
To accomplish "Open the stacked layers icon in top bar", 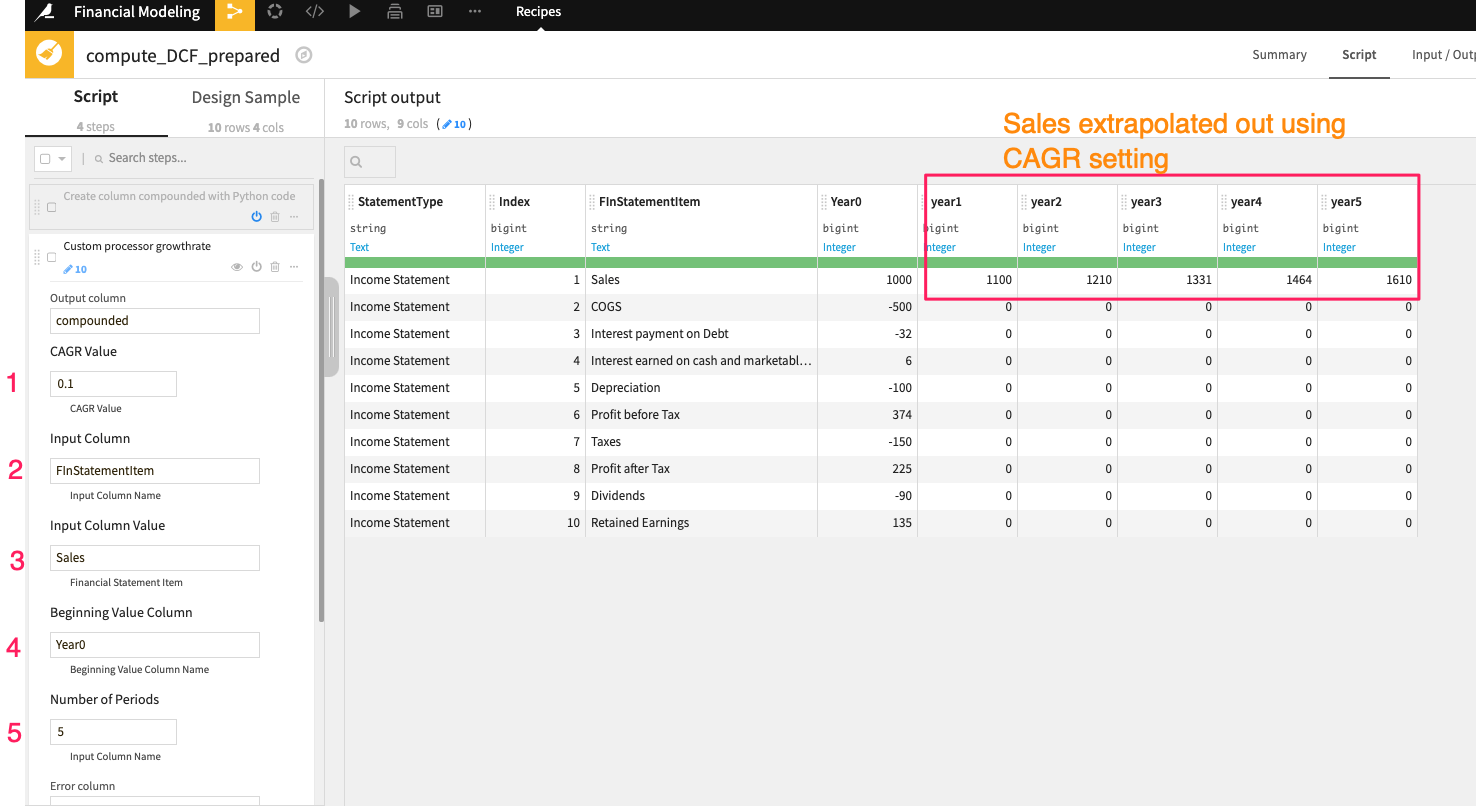I will (x=395, y=12).
